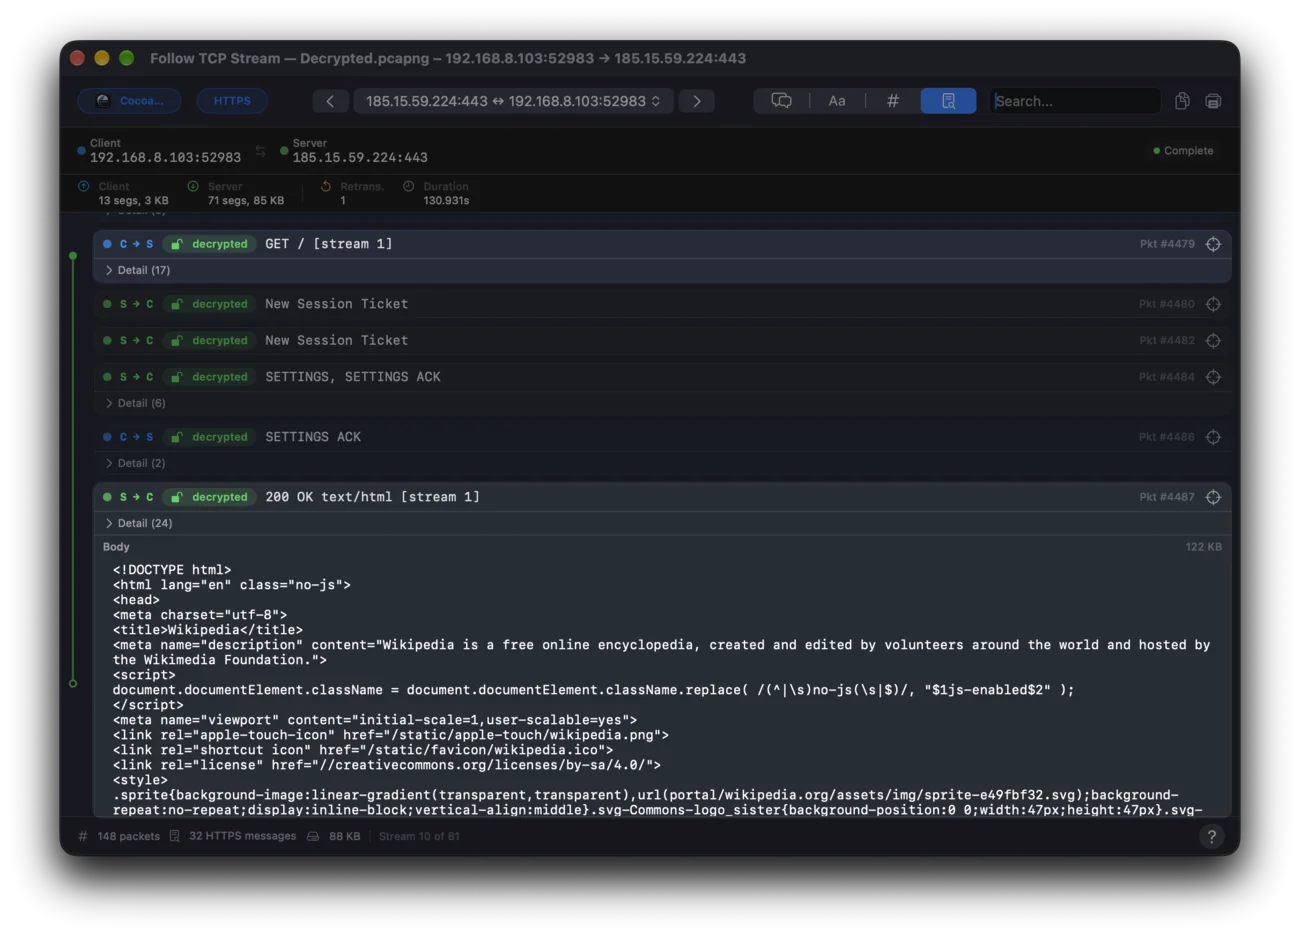This screenshot has width=1300, height=935.
Task: Select the SETTINGS, SETTINGS ACK message
Action: 662,377
